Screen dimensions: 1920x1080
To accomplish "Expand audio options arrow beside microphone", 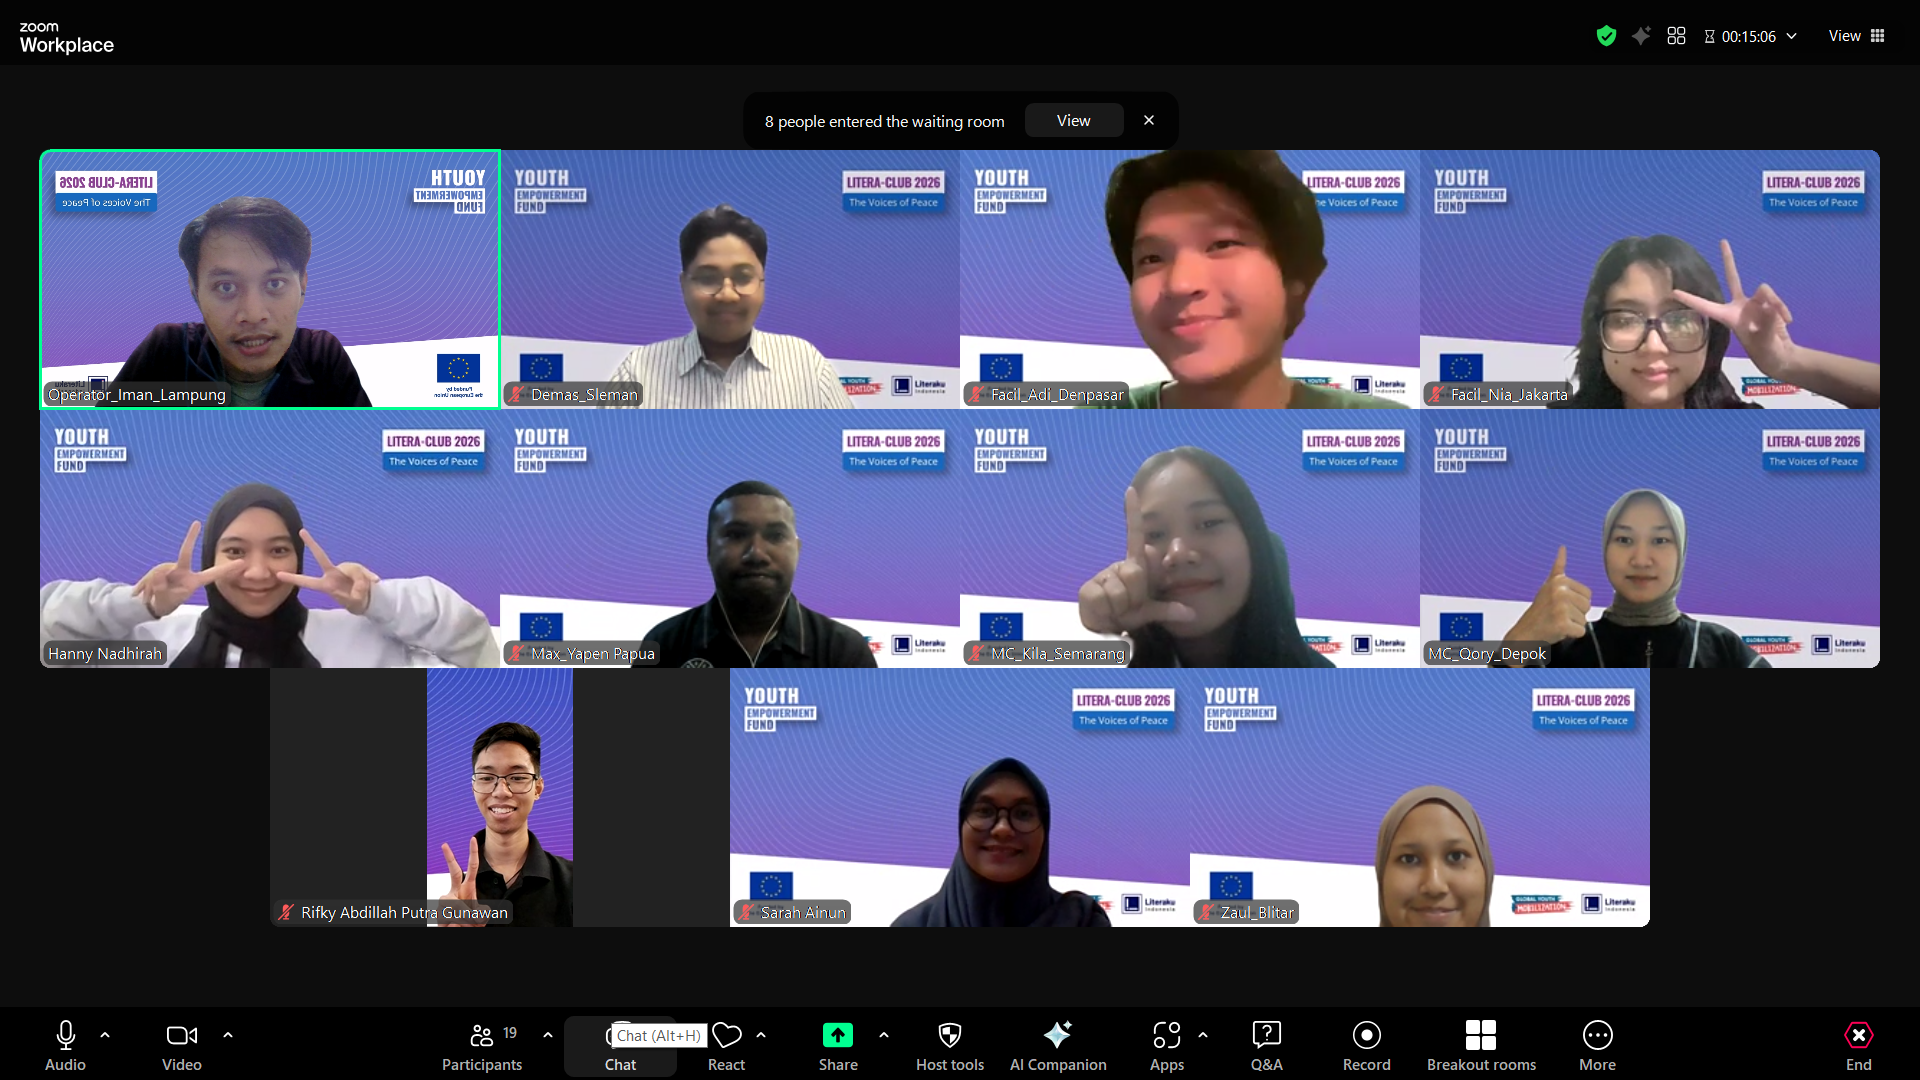I will point(105,1035).
